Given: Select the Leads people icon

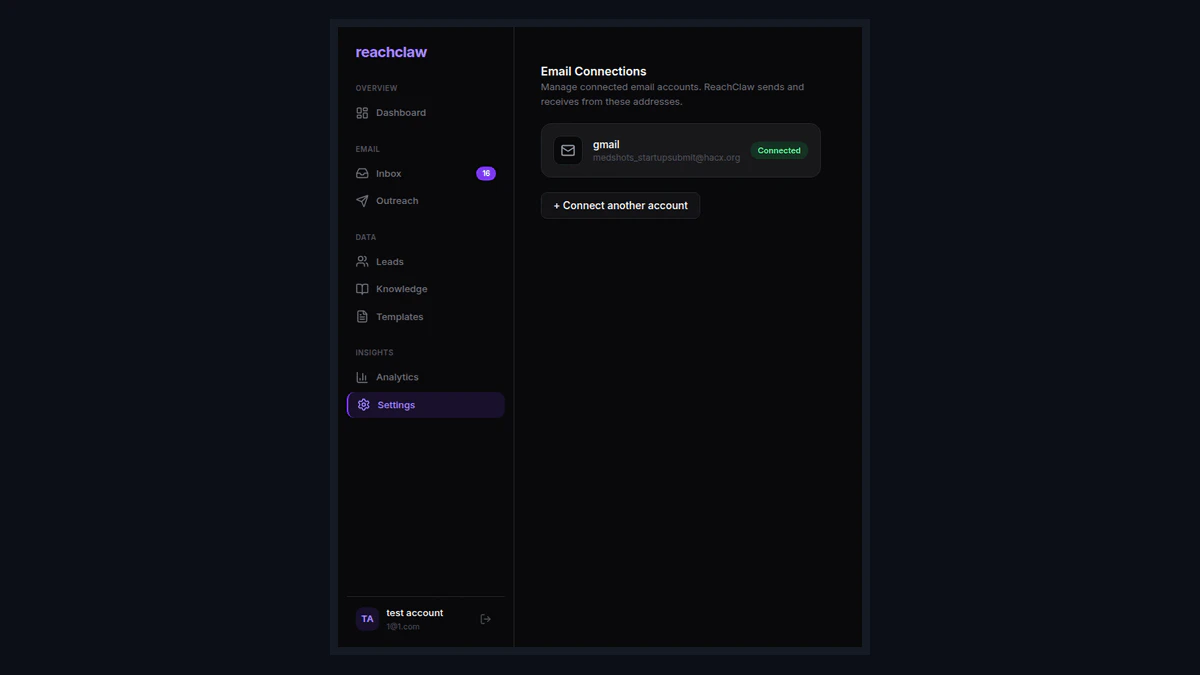Looking at the screenshot, I should (x=361, y=261).
